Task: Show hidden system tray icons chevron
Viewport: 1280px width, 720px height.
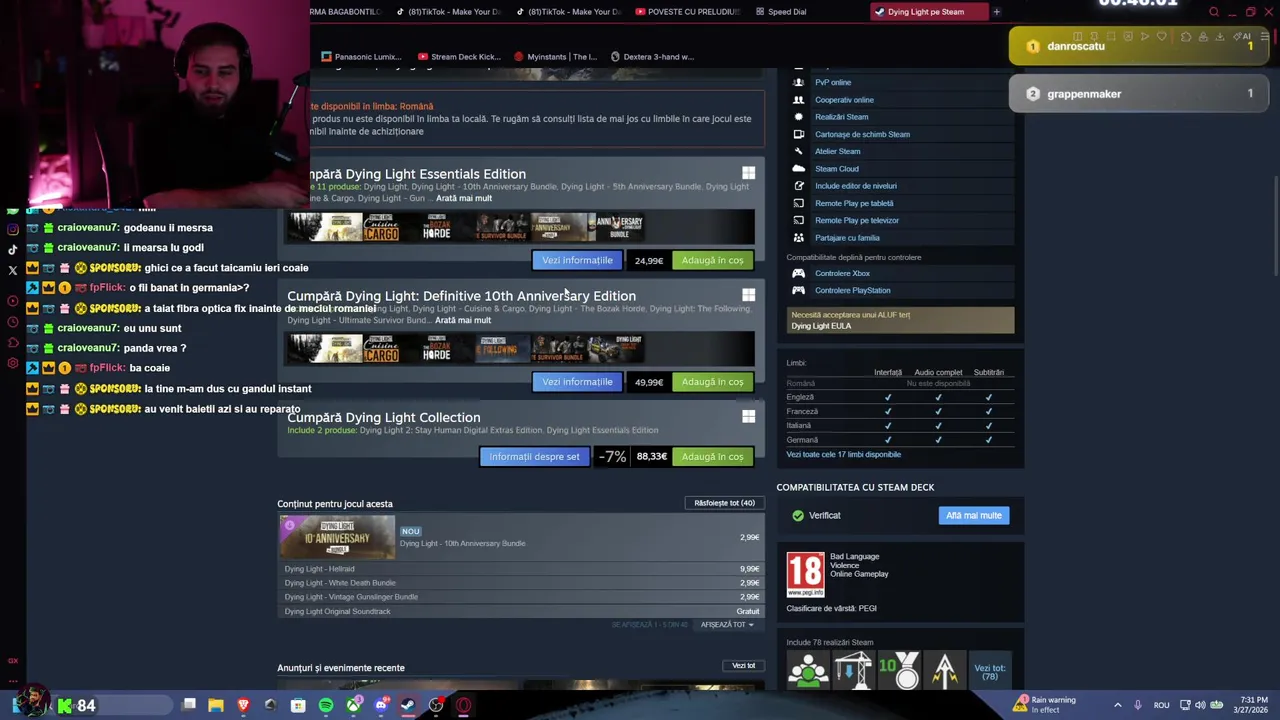Action: point(1117,705)
